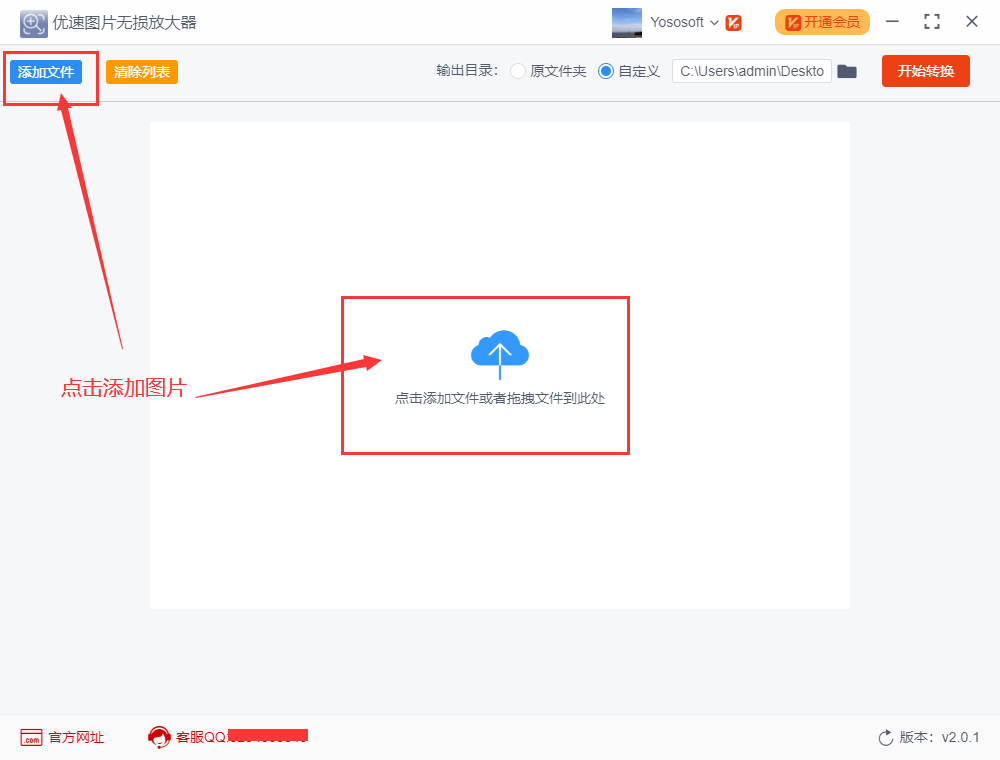The width and height of the screenshot is (1000, 760).
Task: Click the app logo magnifier icon
Action: [33, 22]
